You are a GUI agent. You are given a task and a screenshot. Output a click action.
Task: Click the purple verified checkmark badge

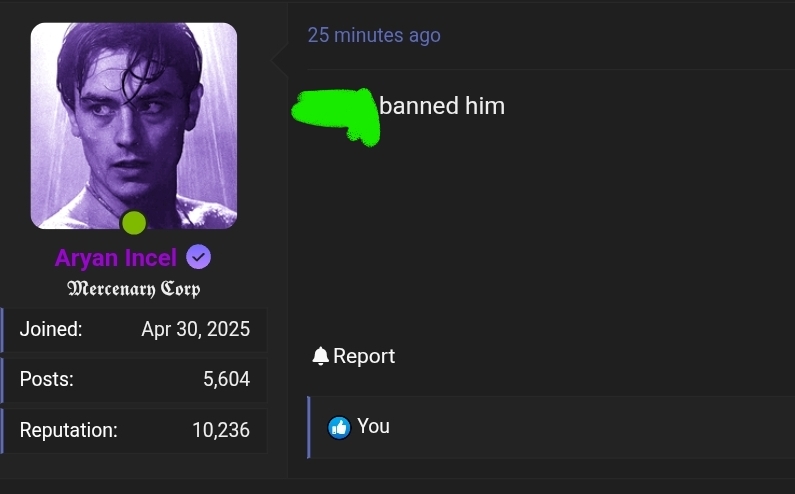[x=198, y=257]
